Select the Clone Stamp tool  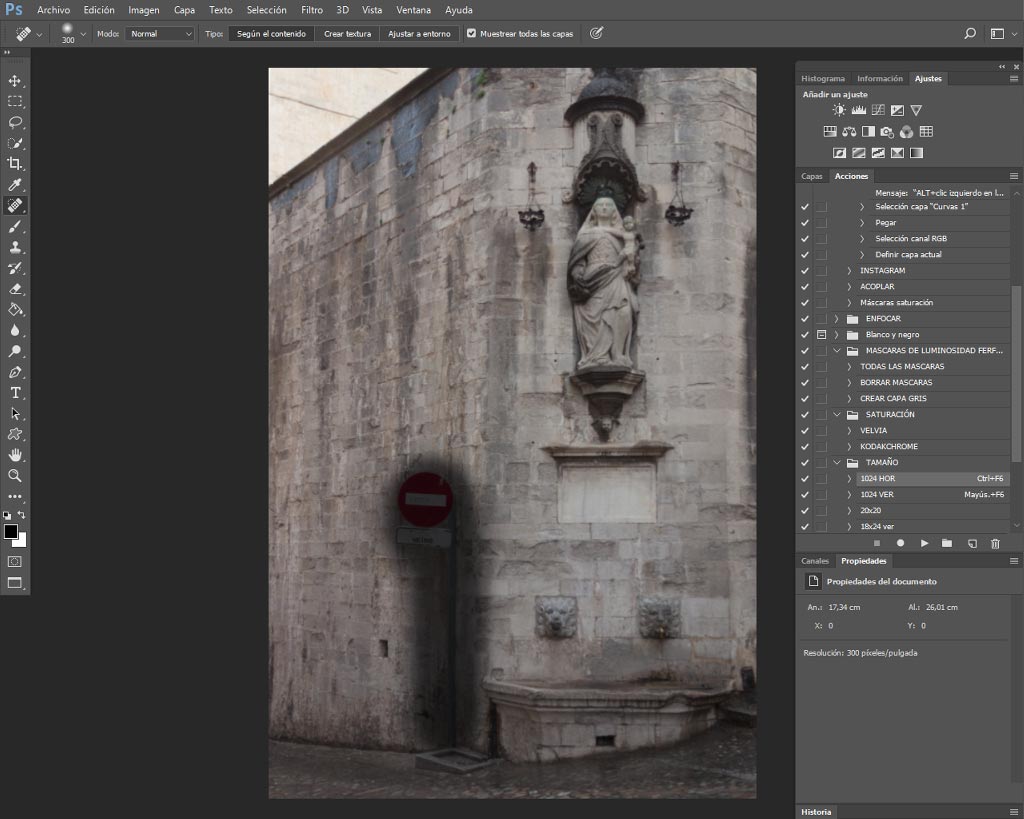pos(14,248)
